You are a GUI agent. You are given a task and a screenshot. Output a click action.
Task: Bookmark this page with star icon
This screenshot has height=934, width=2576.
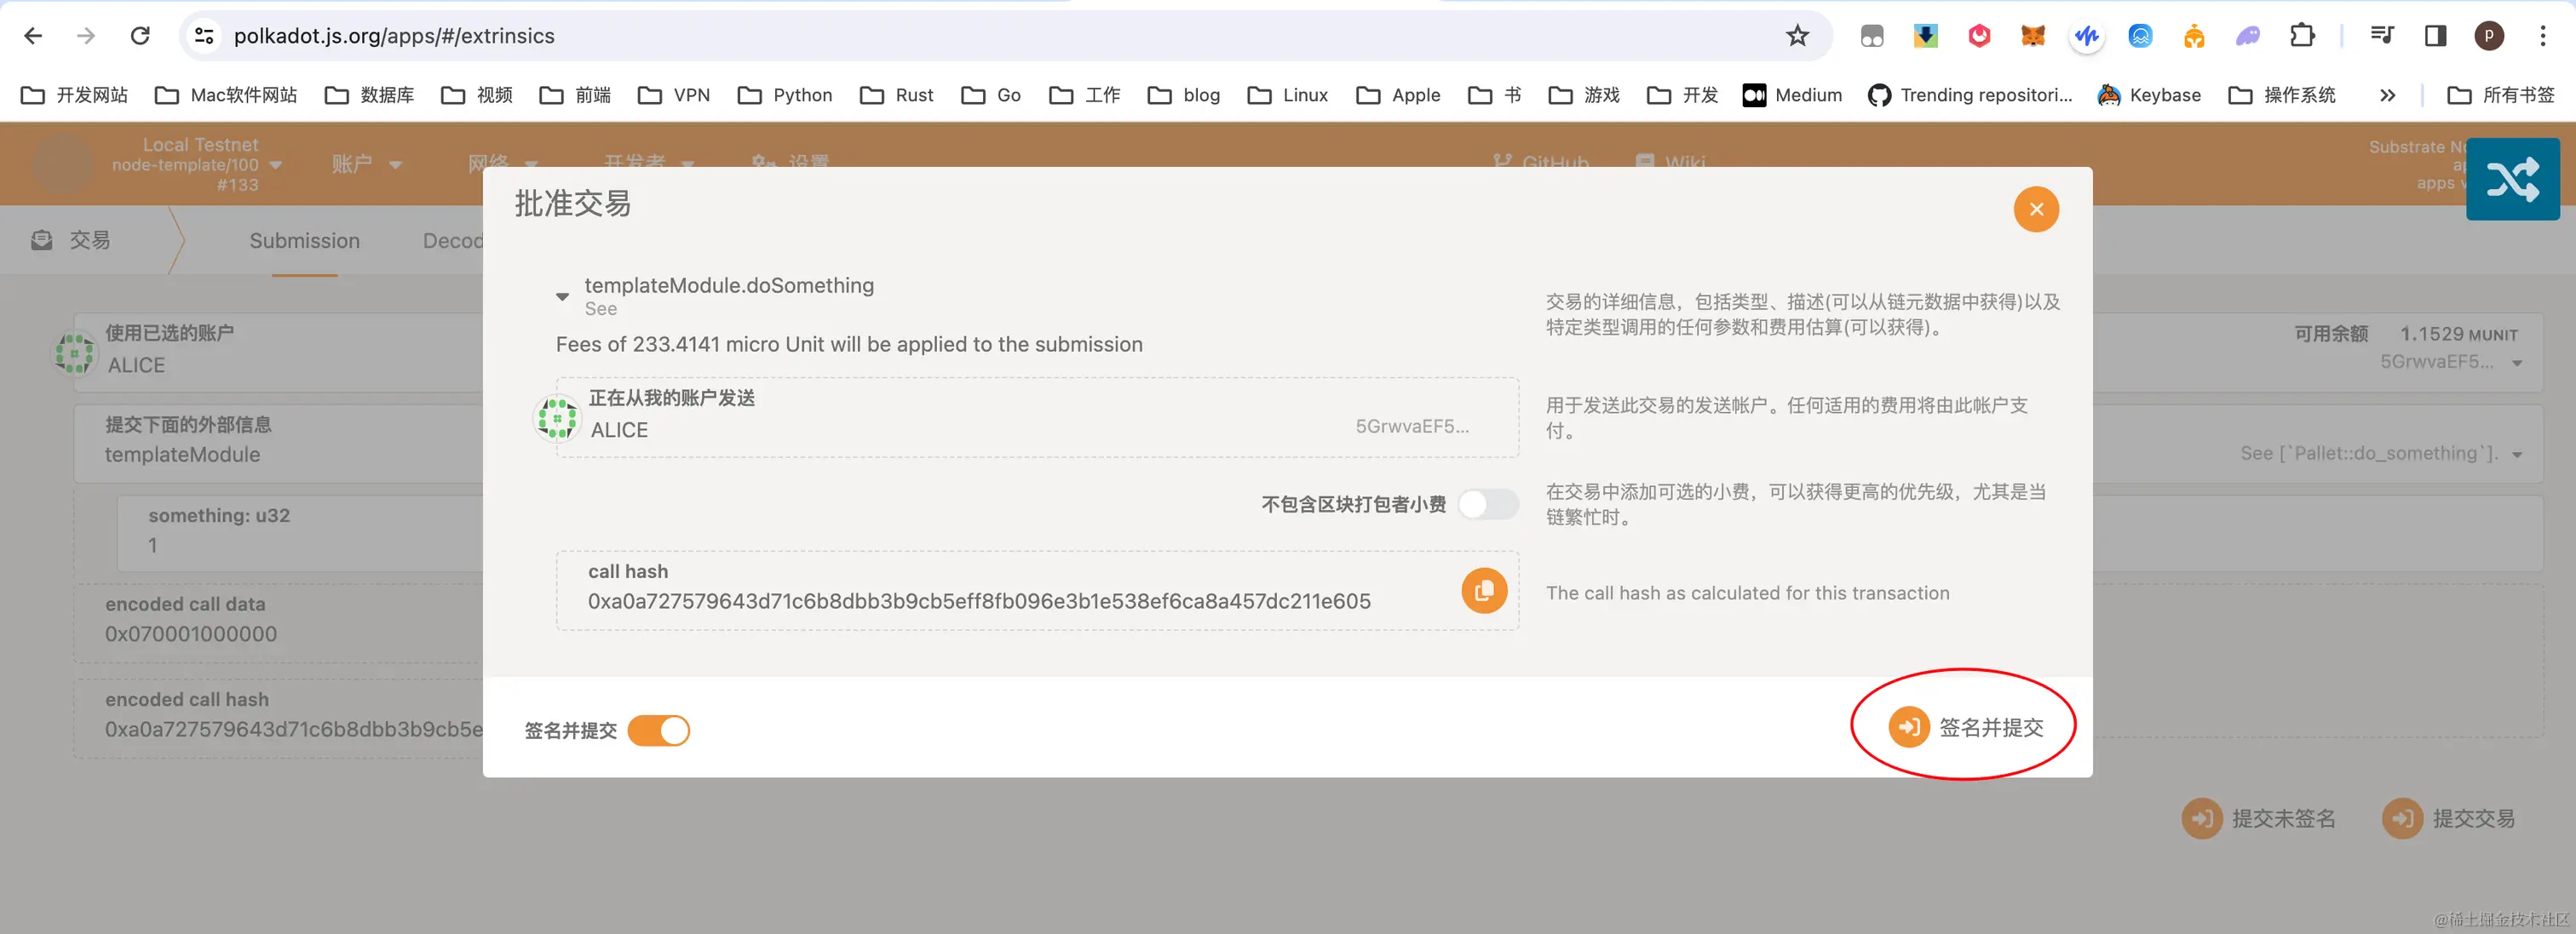(1797, 36)
